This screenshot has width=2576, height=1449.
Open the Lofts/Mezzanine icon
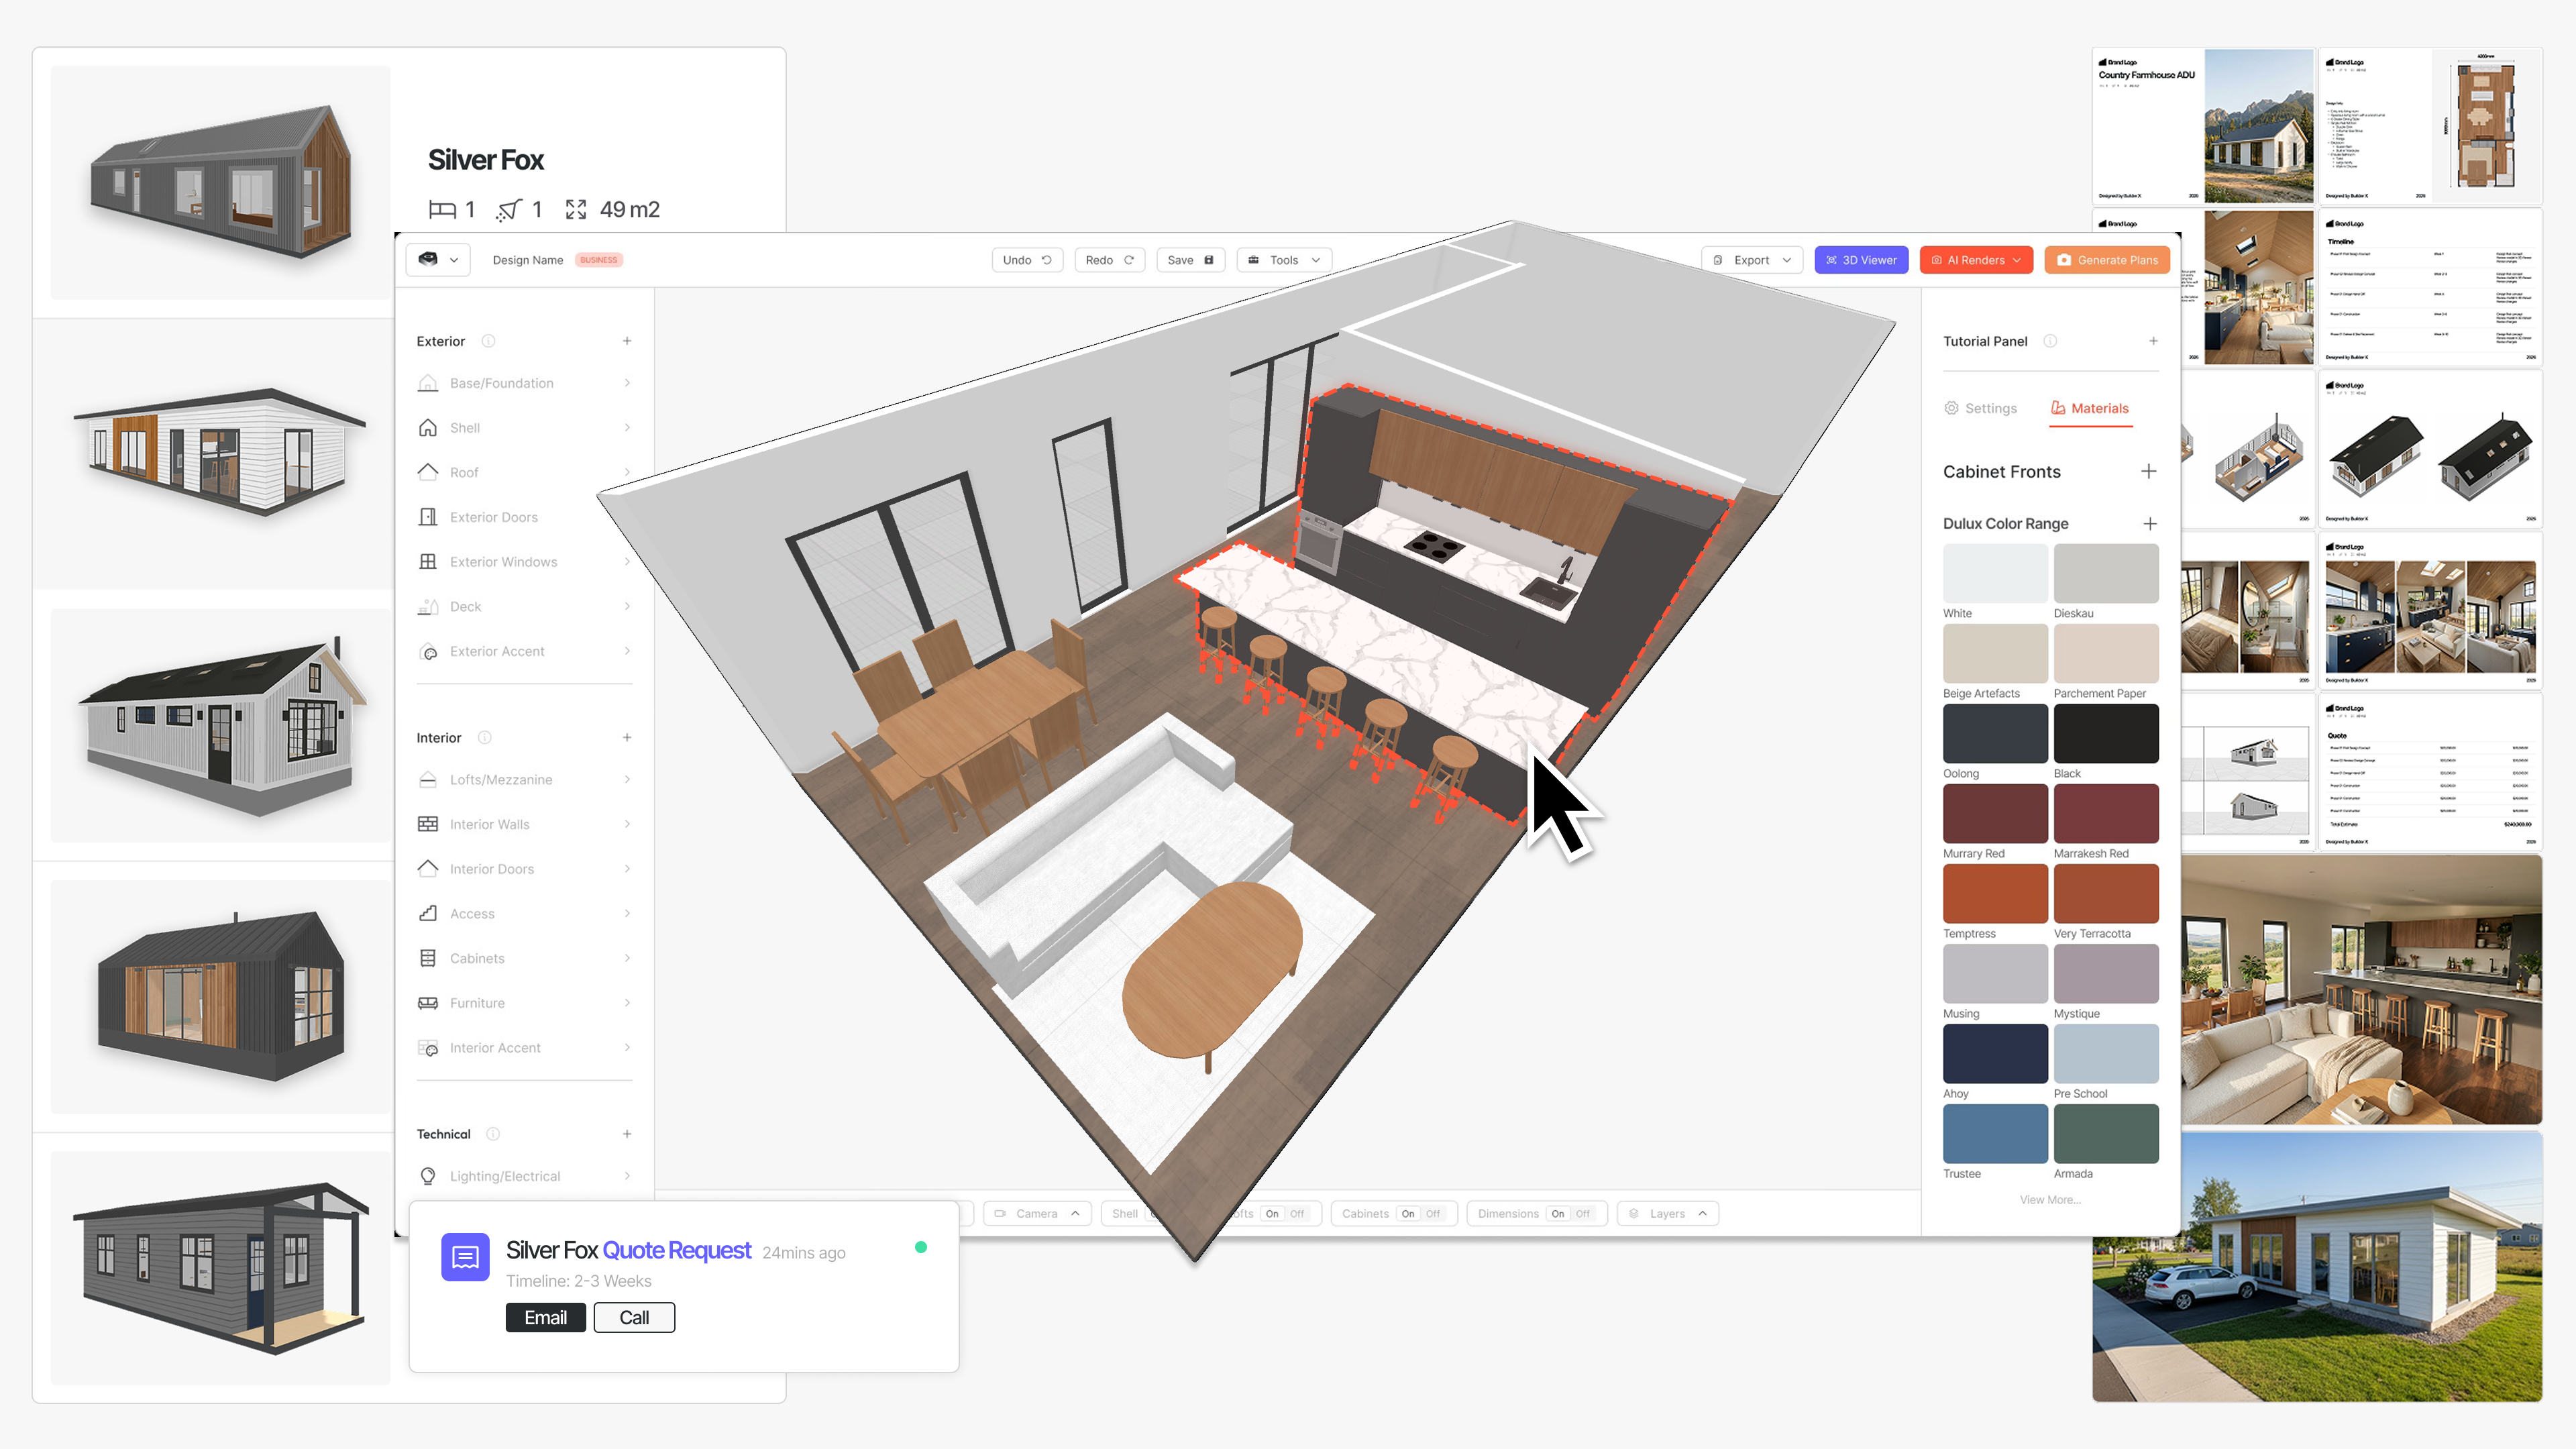(428, 780)
